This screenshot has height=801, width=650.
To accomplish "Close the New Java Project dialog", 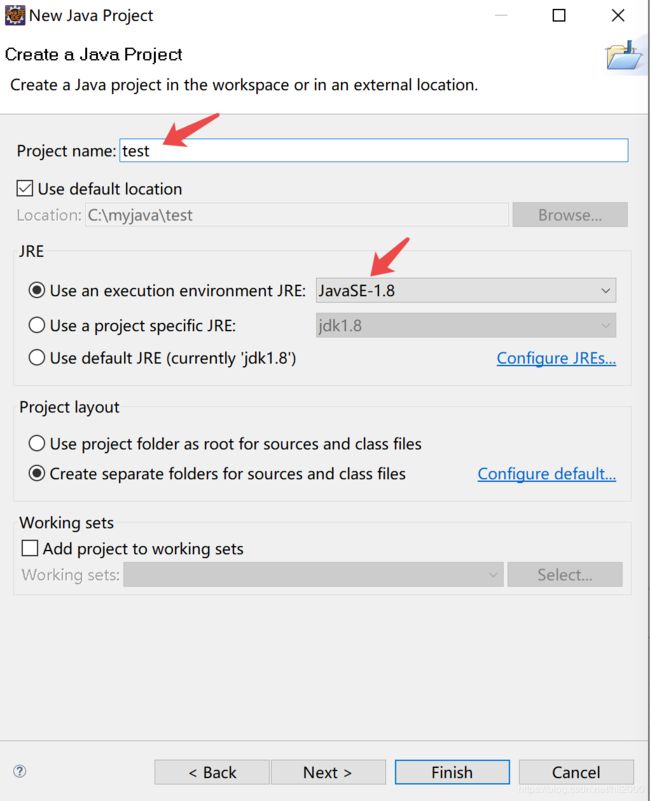I will (x=618, y=15).
